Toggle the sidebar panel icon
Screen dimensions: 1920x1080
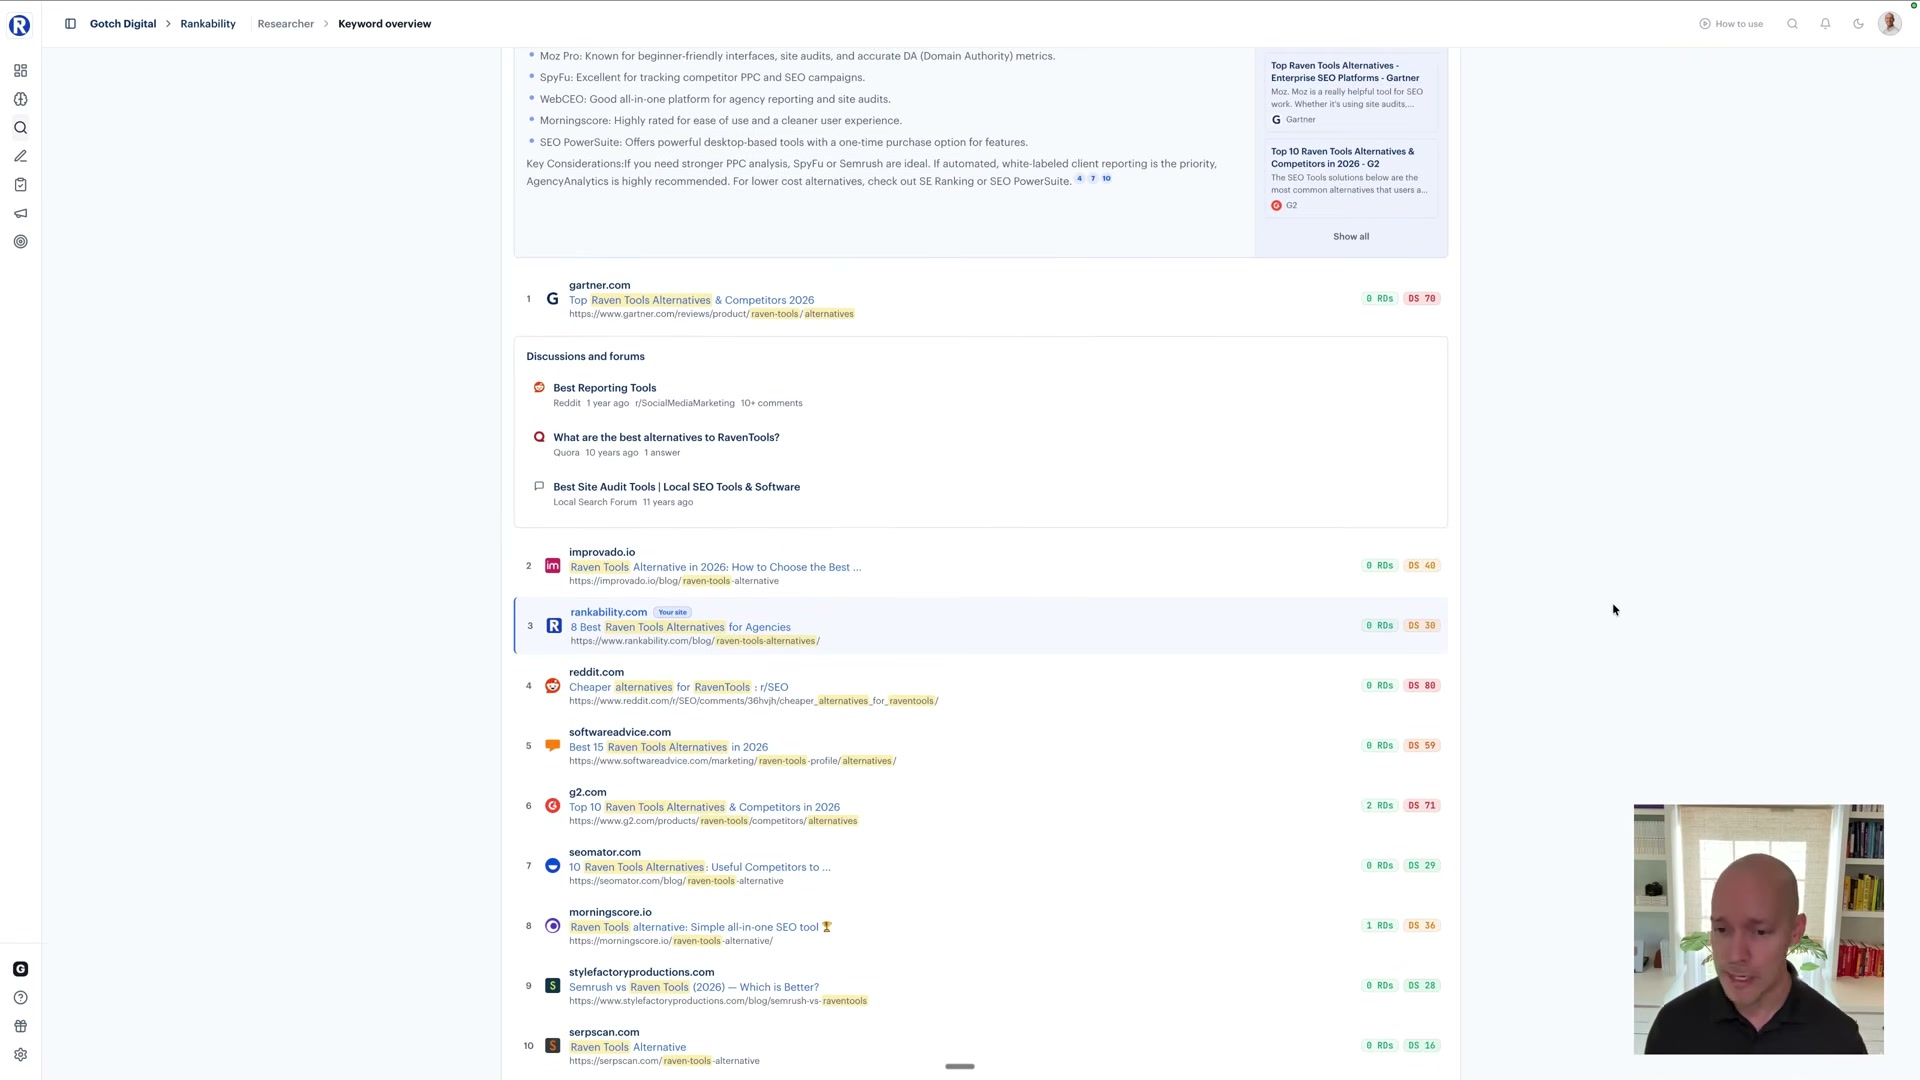(x=70, y=24)
